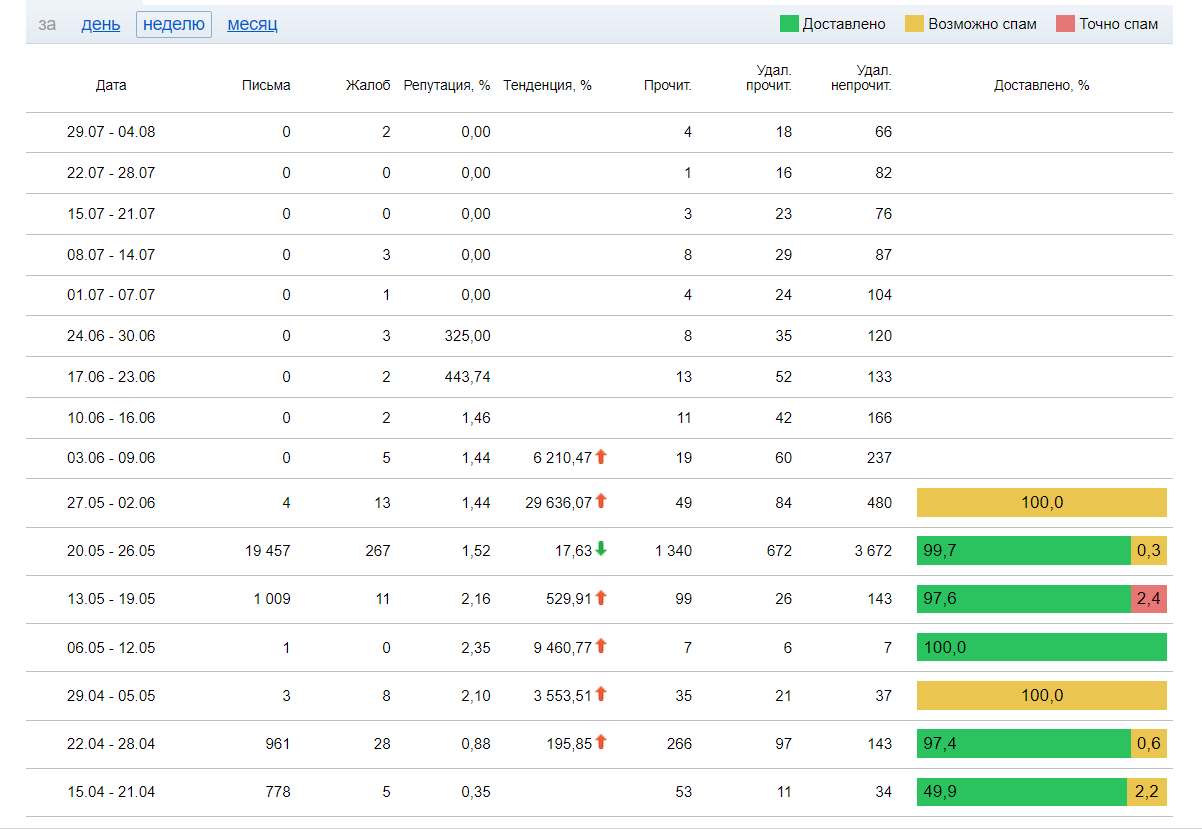
Task: Switch period to день
Action: click(101, 24)
